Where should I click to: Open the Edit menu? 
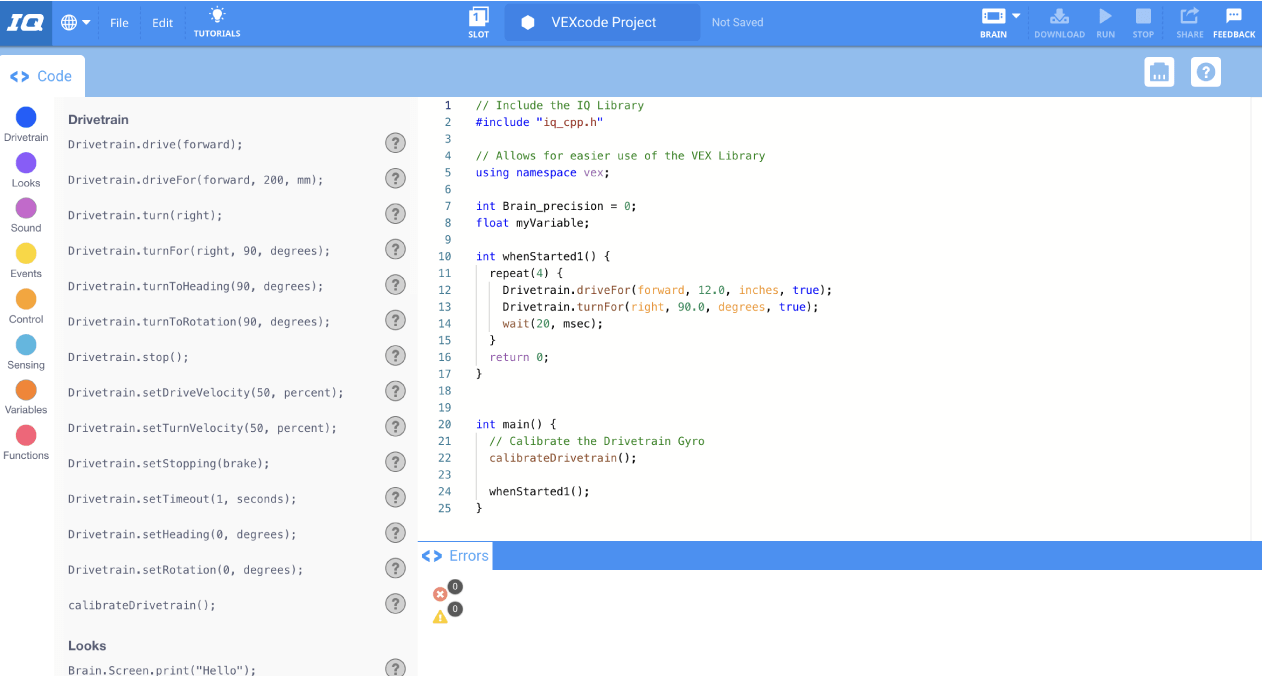coord(162,23)
